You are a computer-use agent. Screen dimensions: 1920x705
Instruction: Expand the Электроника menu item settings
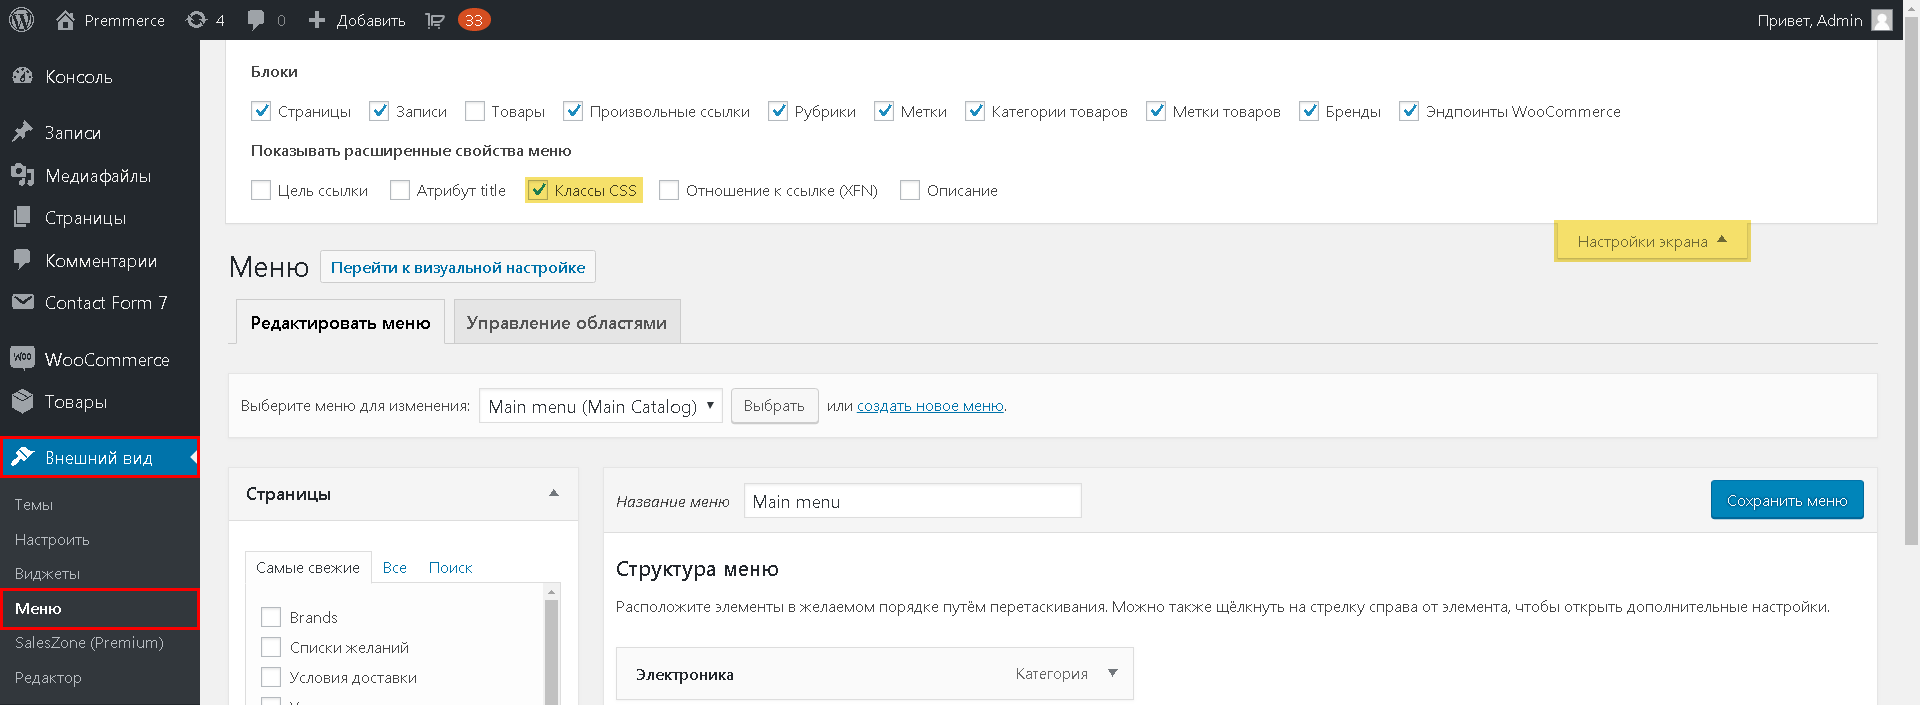pos(1112,673)
